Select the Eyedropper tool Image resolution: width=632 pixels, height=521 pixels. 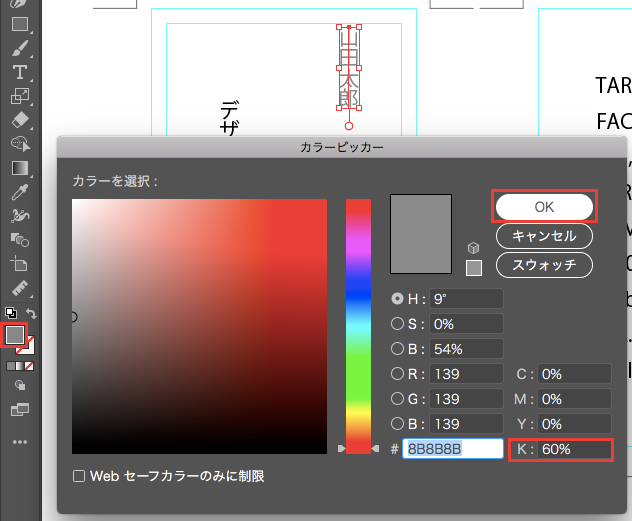tap(19, 191)
